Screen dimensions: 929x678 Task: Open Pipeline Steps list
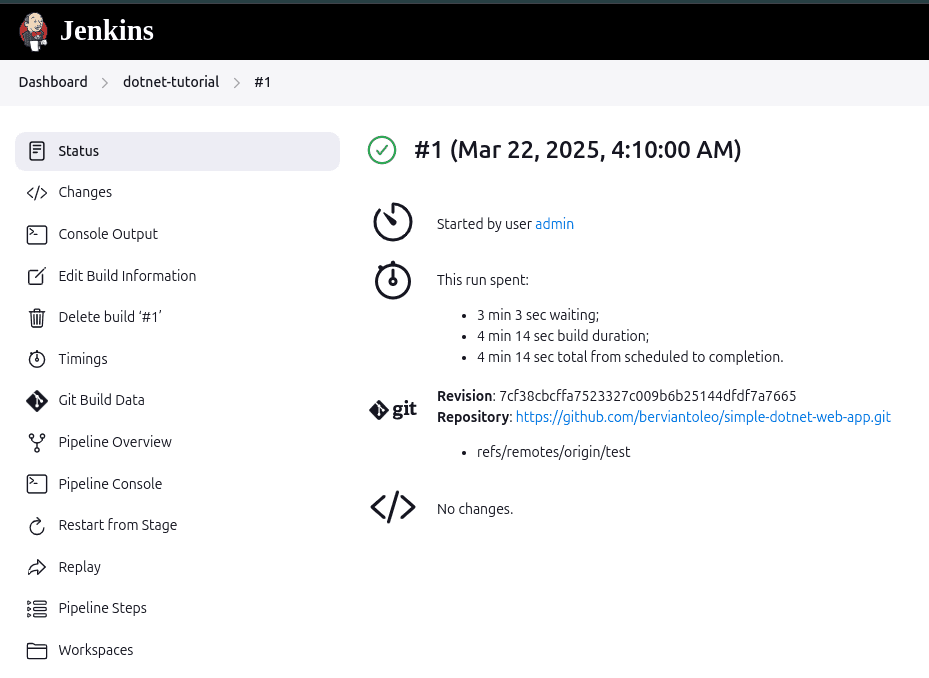[x=102, y=608]
